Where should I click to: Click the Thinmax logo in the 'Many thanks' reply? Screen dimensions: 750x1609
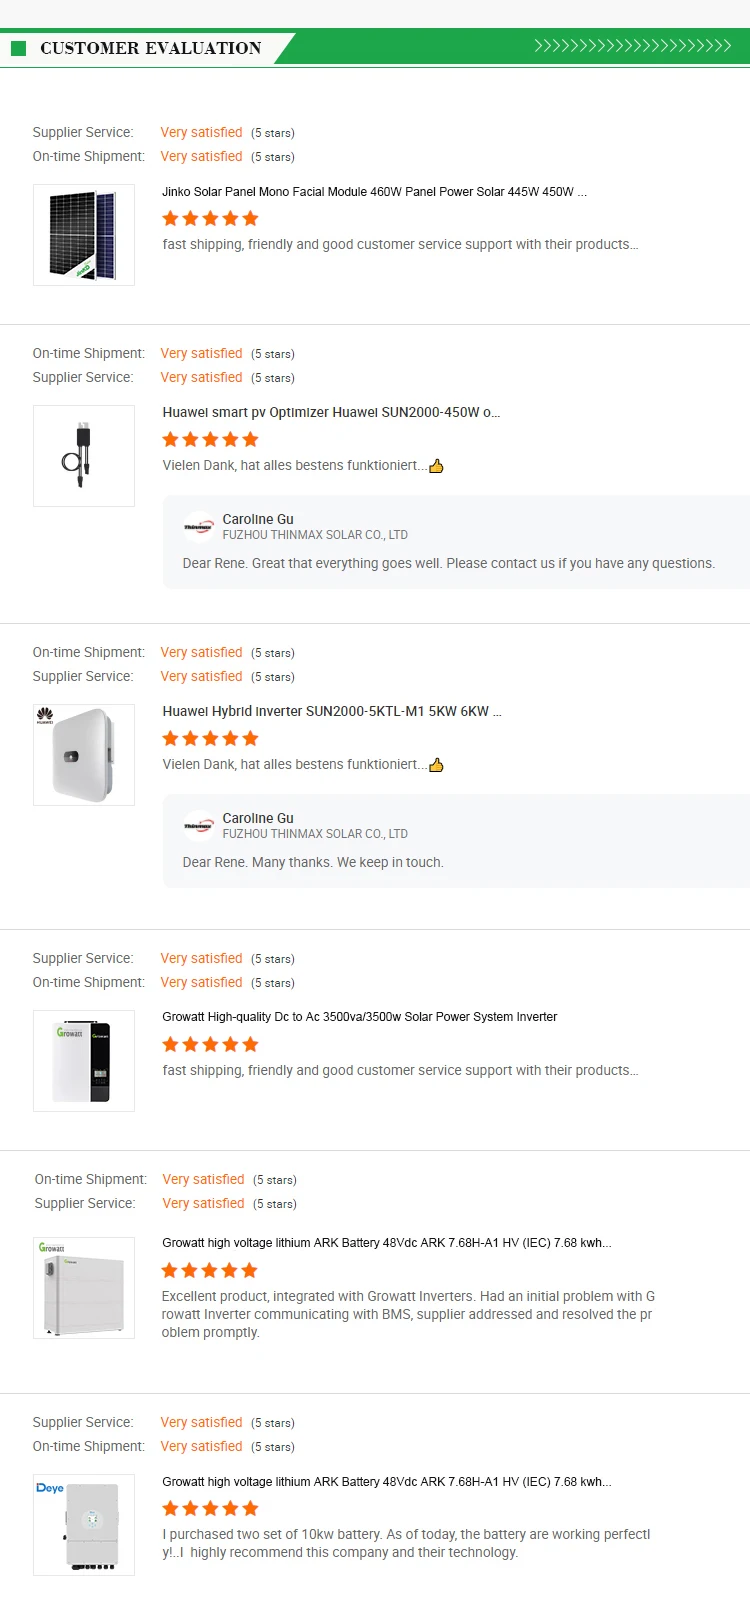[199, 826]
